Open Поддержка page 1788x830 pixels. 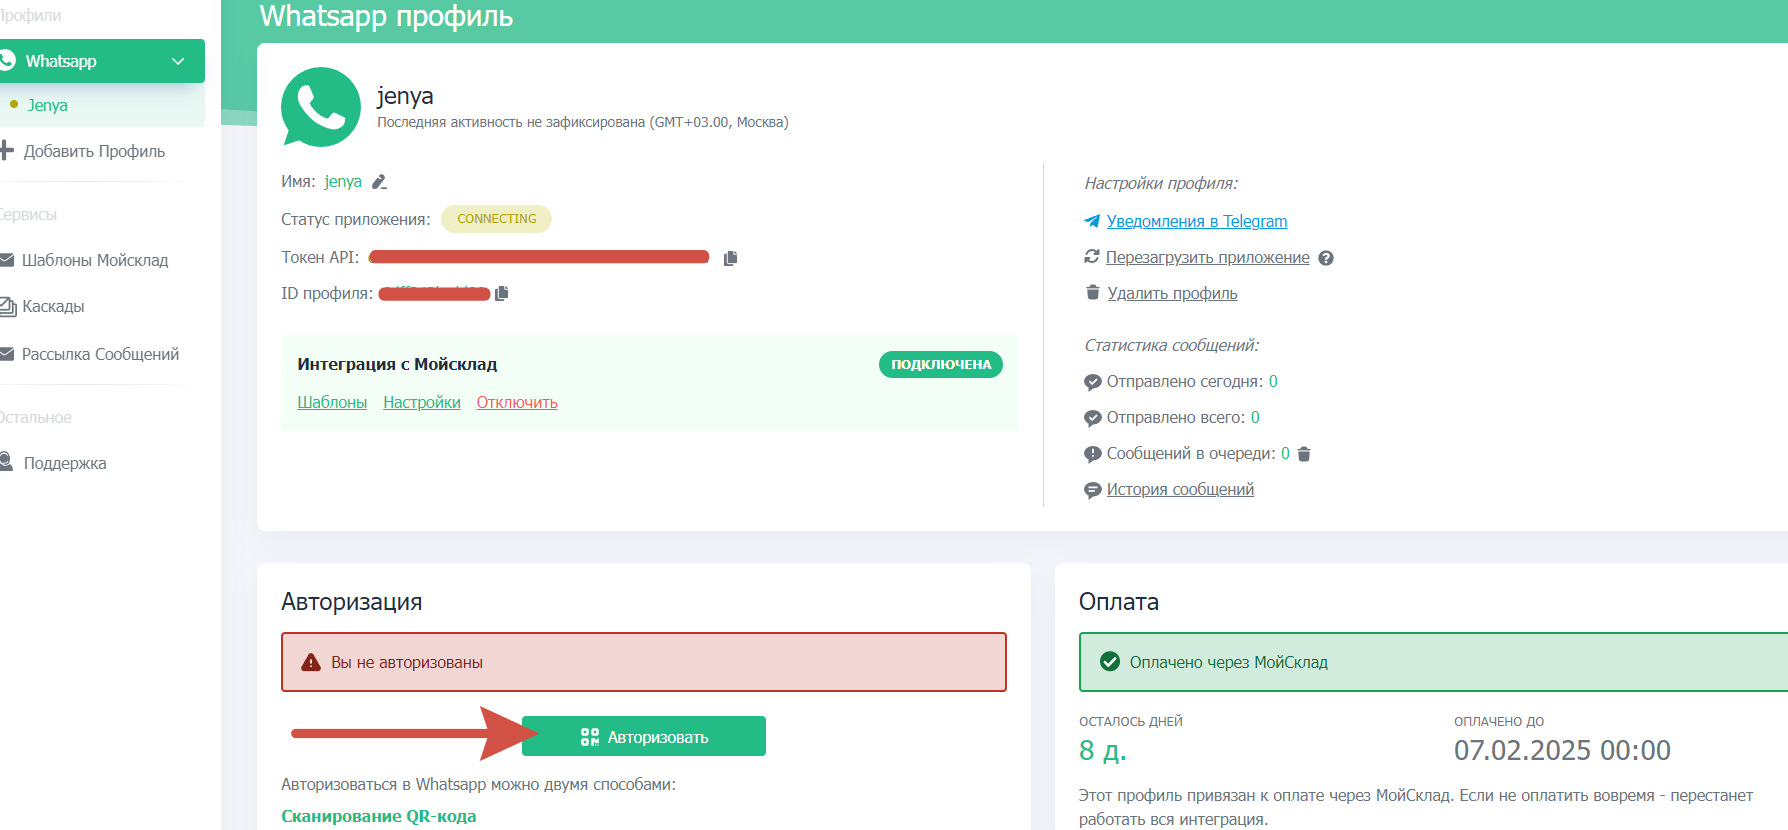[x=65, y=463]
